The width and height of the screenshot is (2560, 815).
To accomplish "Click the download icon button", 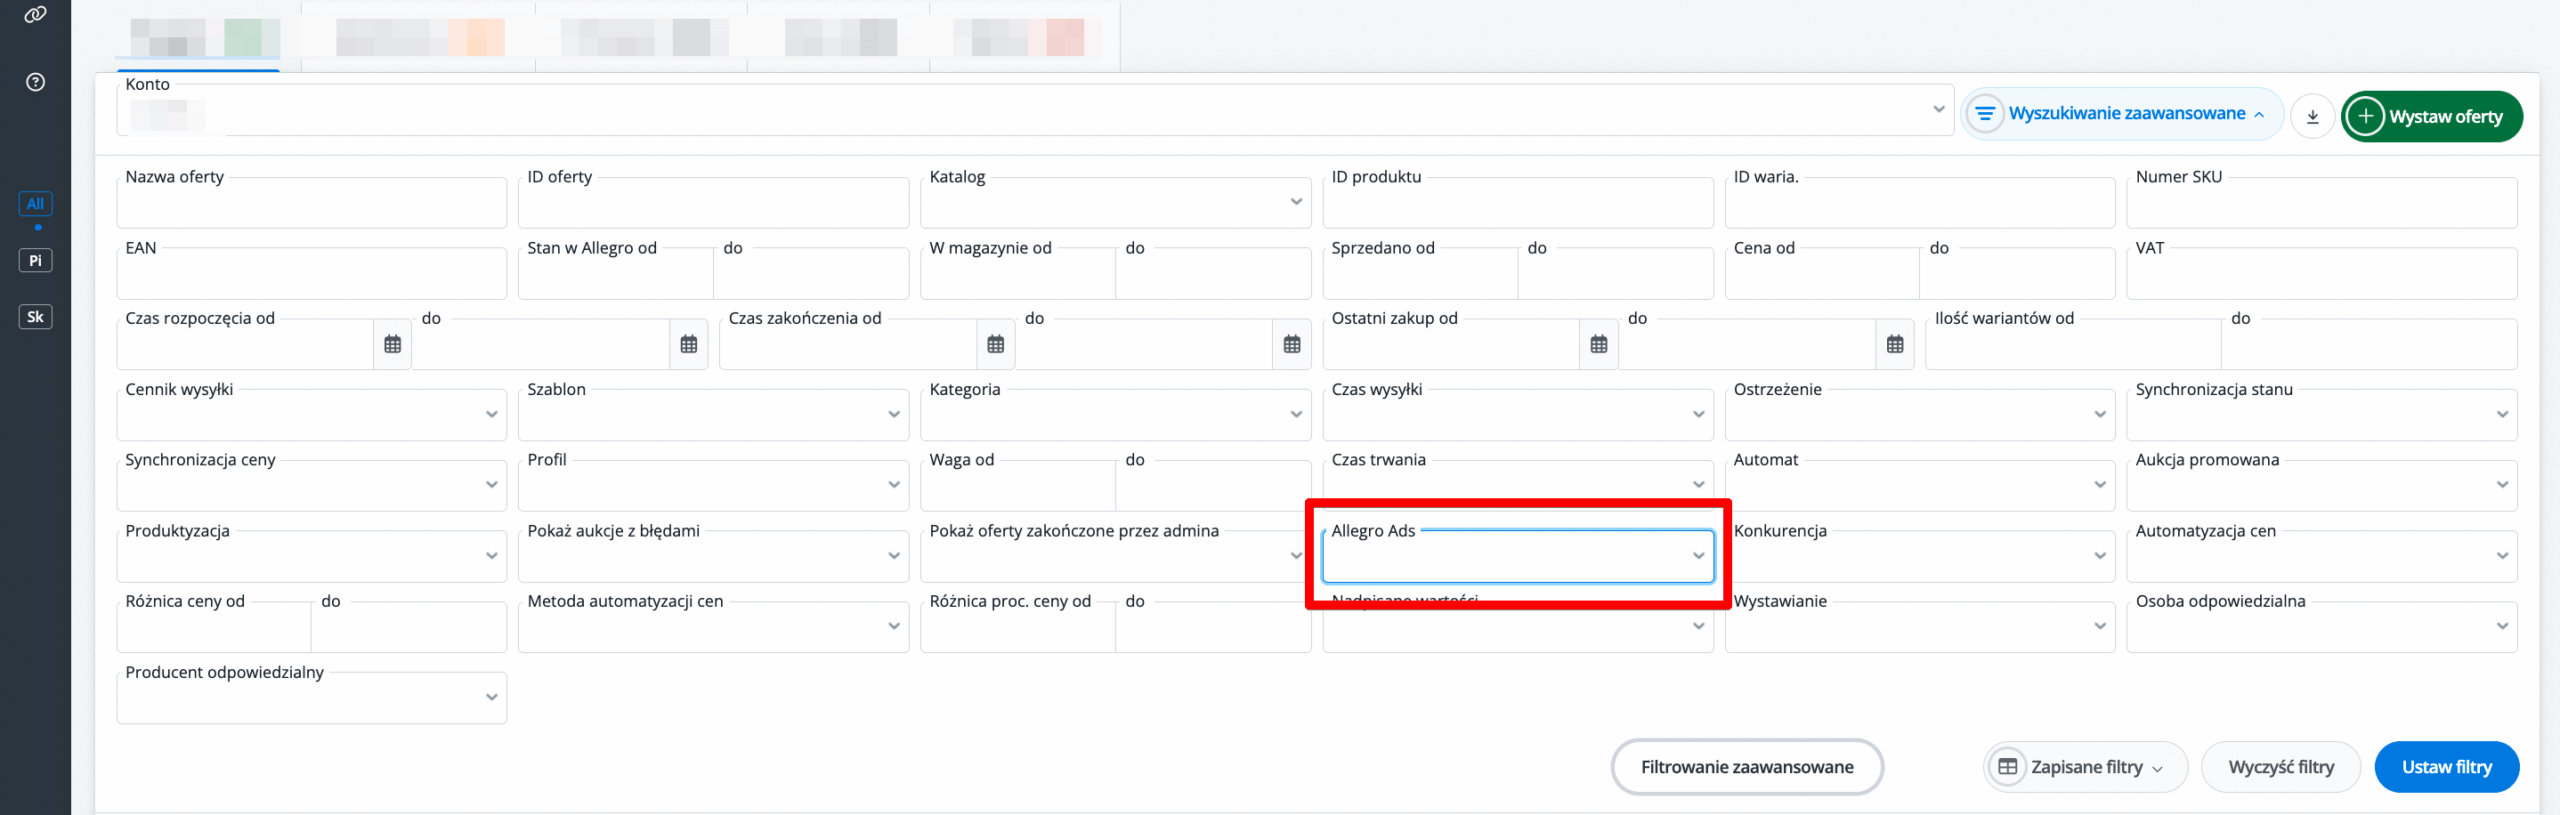I will [x=2312, y=117].
